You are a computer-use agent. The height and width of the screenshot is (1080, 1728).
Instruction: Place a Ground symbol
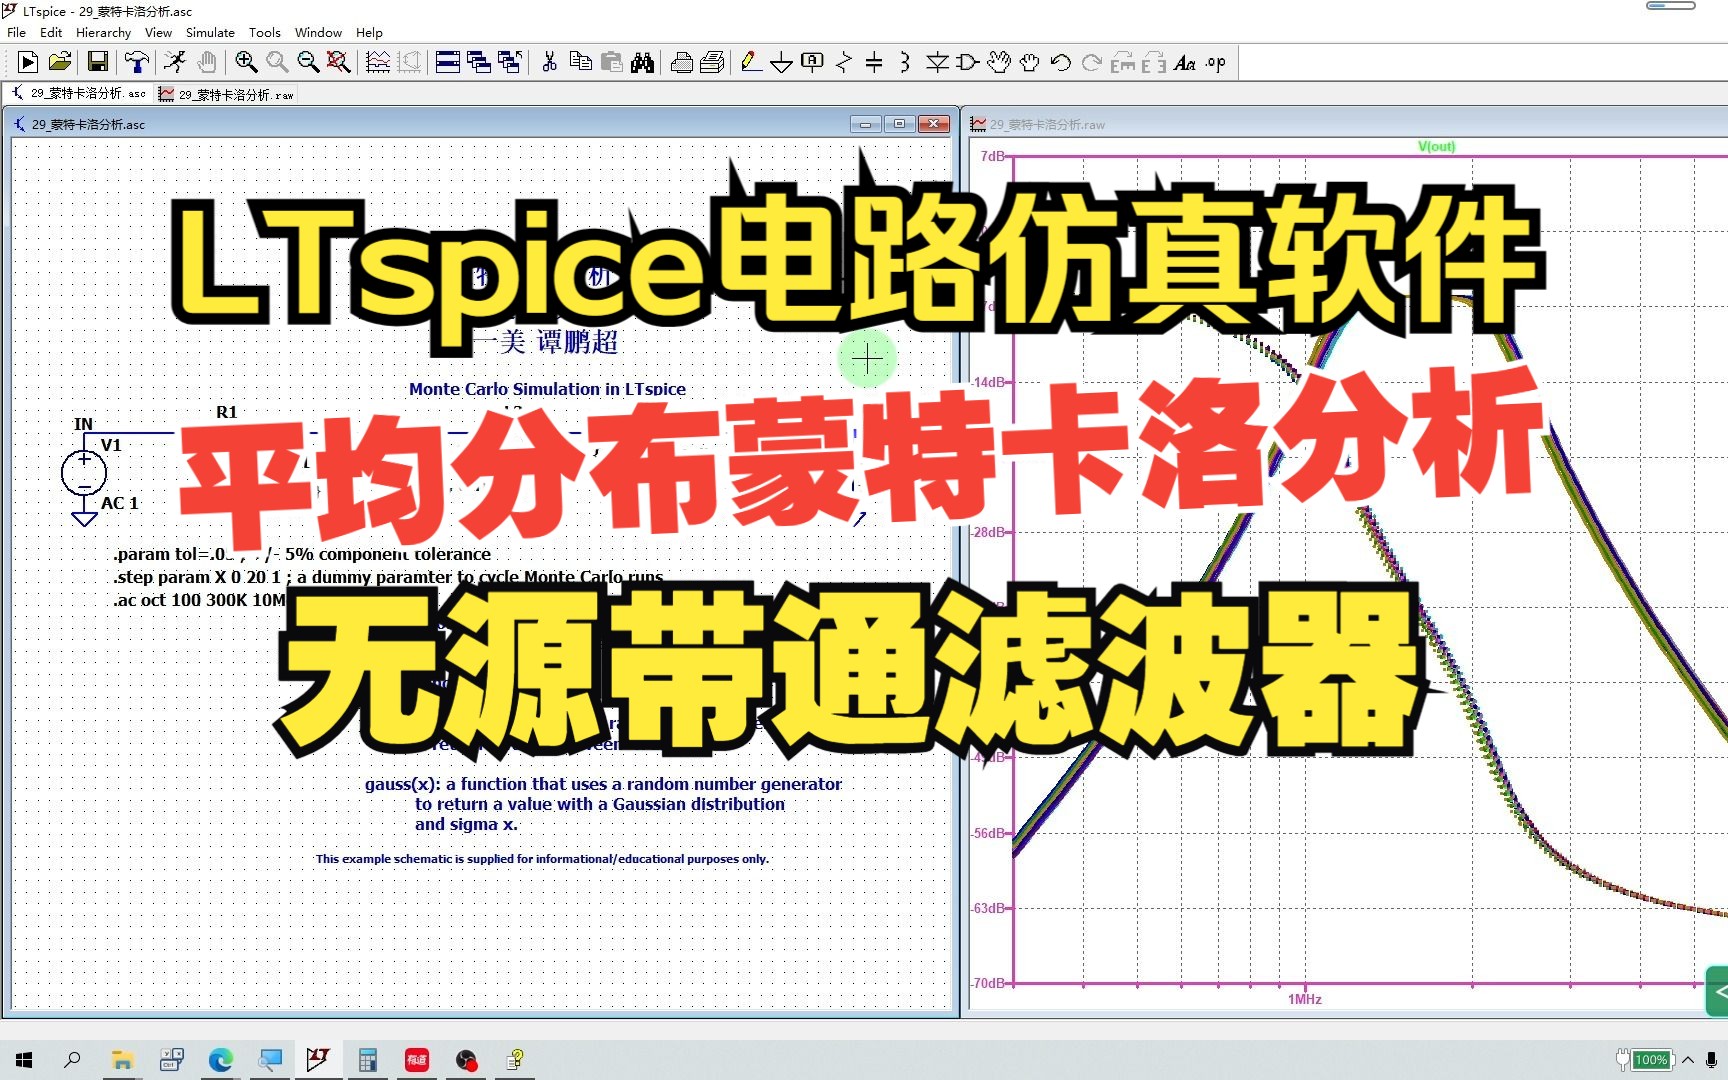tap(781, 63)
